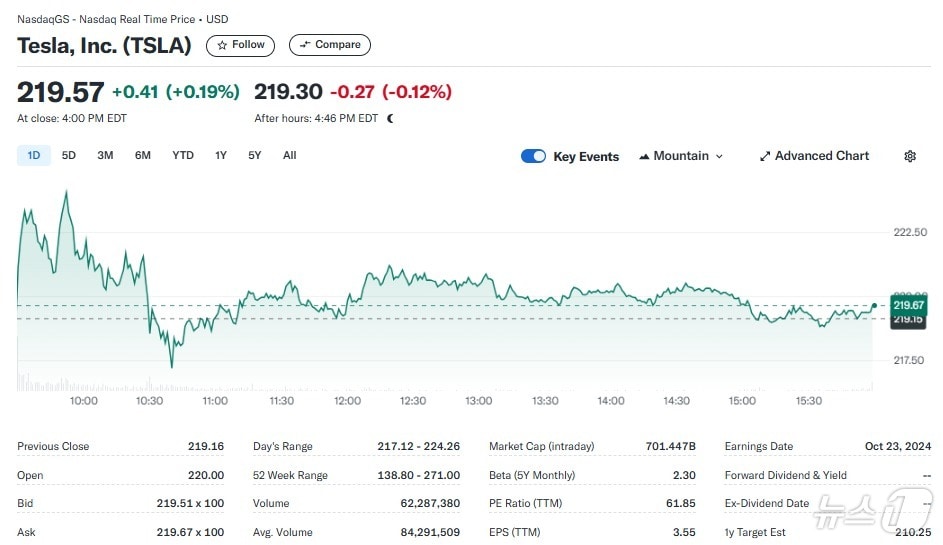Screen dimensions: 943x545
Task: Click the Follow star button
Action: pyautogui.click(x=240, y=45)
